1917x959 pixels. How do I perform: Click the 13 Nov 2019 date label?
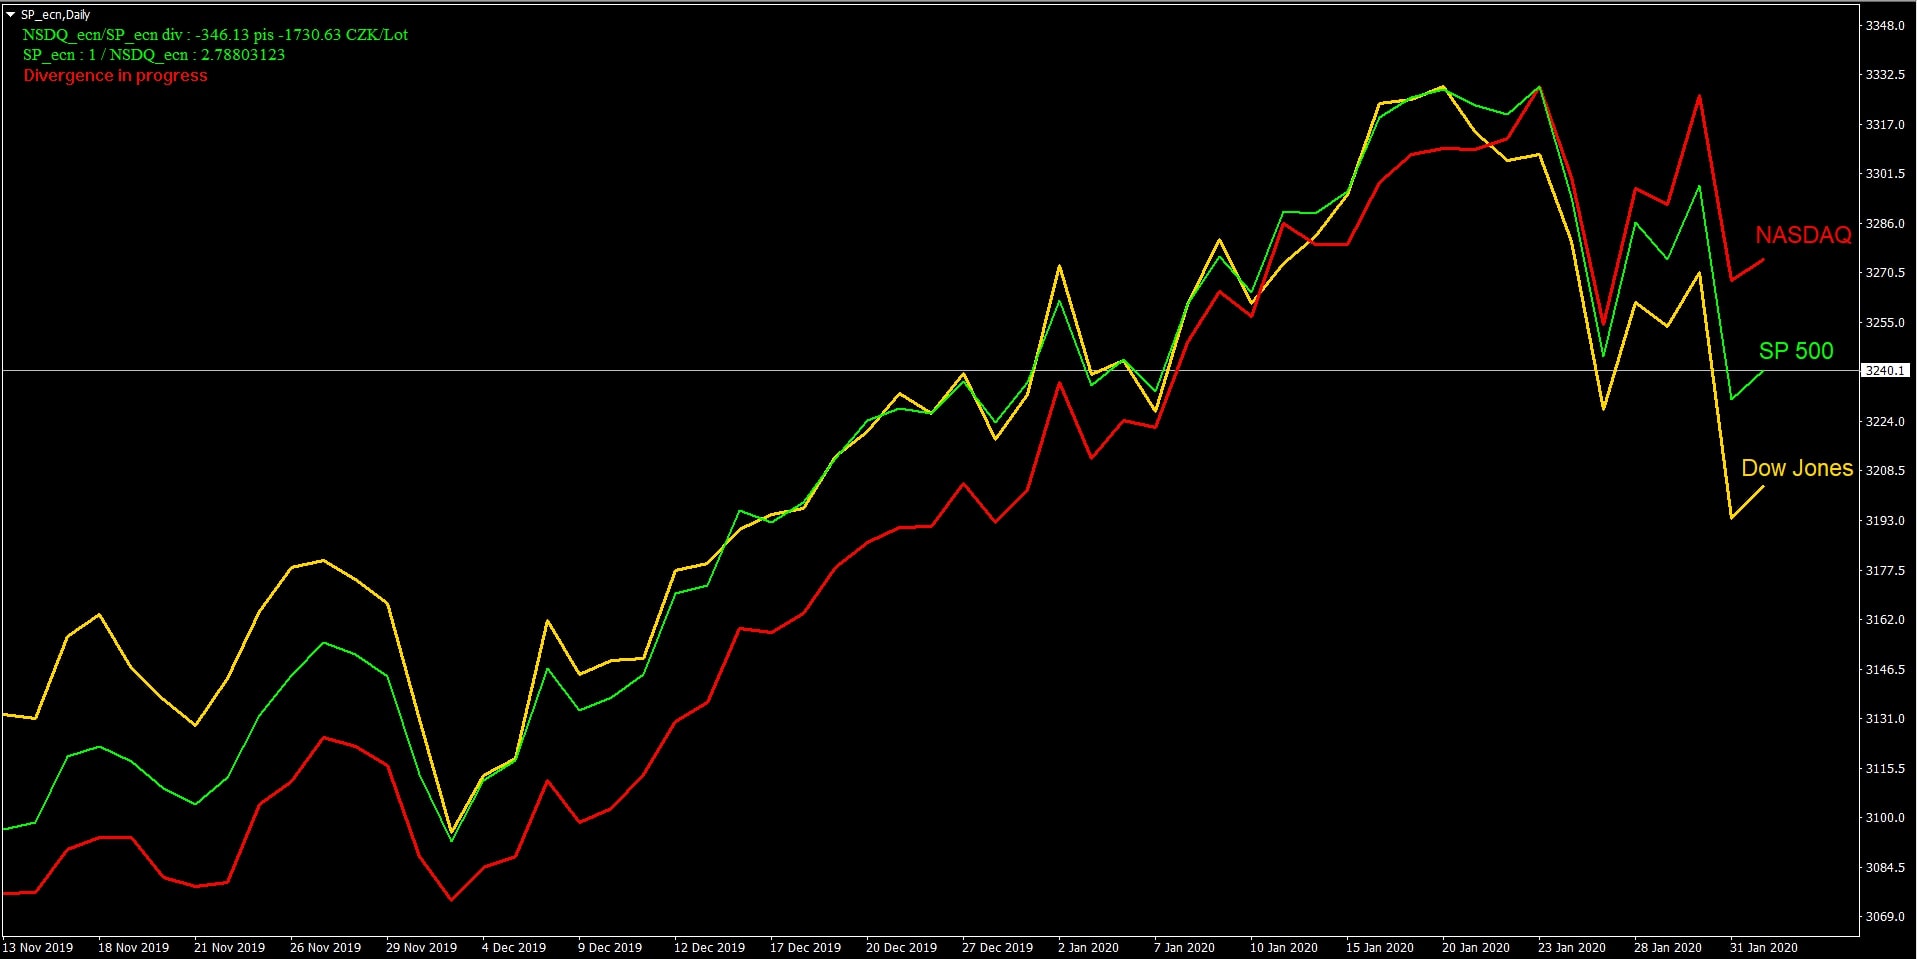[x=38, y=948]
